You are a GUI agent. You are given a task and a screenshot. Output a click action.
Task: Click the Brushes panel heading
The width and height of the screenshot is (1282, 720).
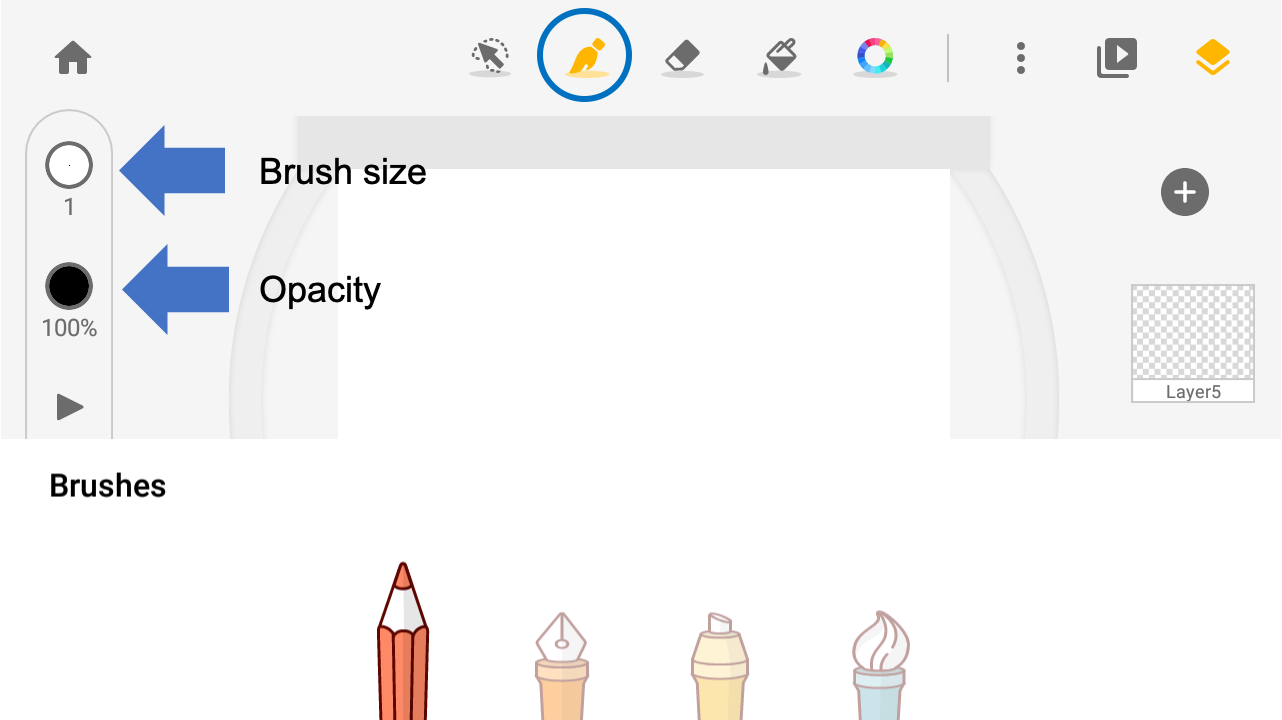(108, 486)
